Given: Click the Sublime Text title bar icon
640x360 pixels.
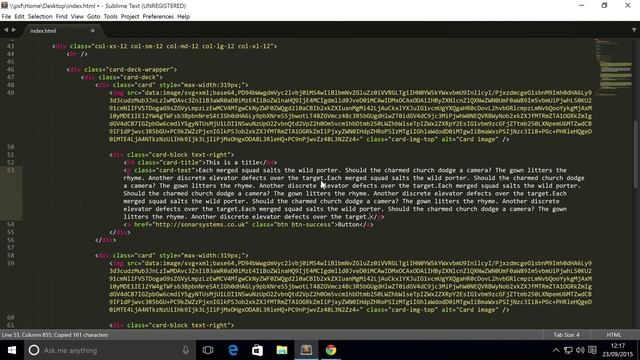Looking at the screenshot, I should pyautogui.click(x=4, y=5).
